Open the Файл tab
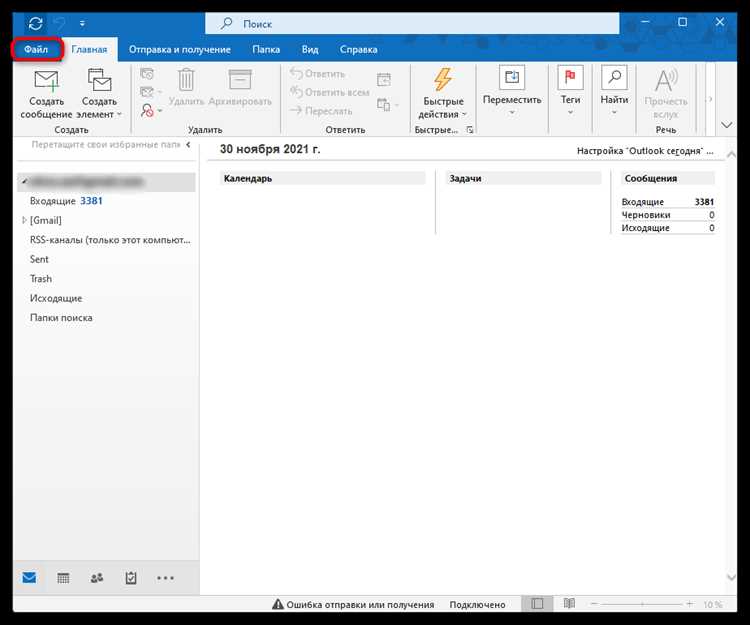Viewport: 750px width, 625px height. point(36,49)
